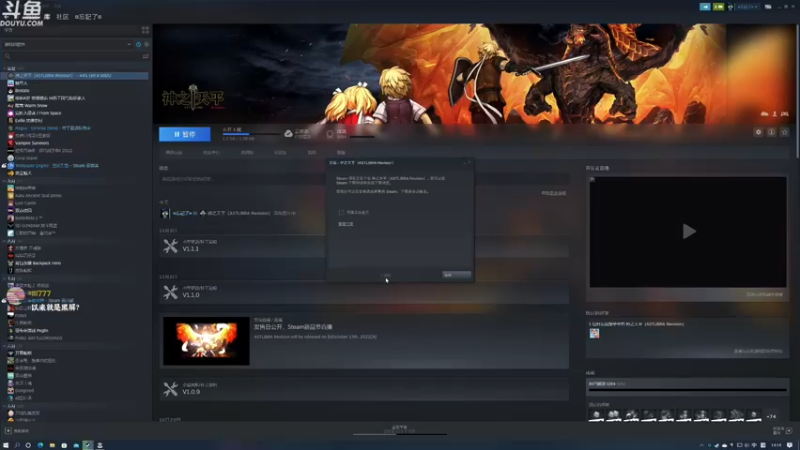Open the 社区 (Community) menu

tap(63, 17)
